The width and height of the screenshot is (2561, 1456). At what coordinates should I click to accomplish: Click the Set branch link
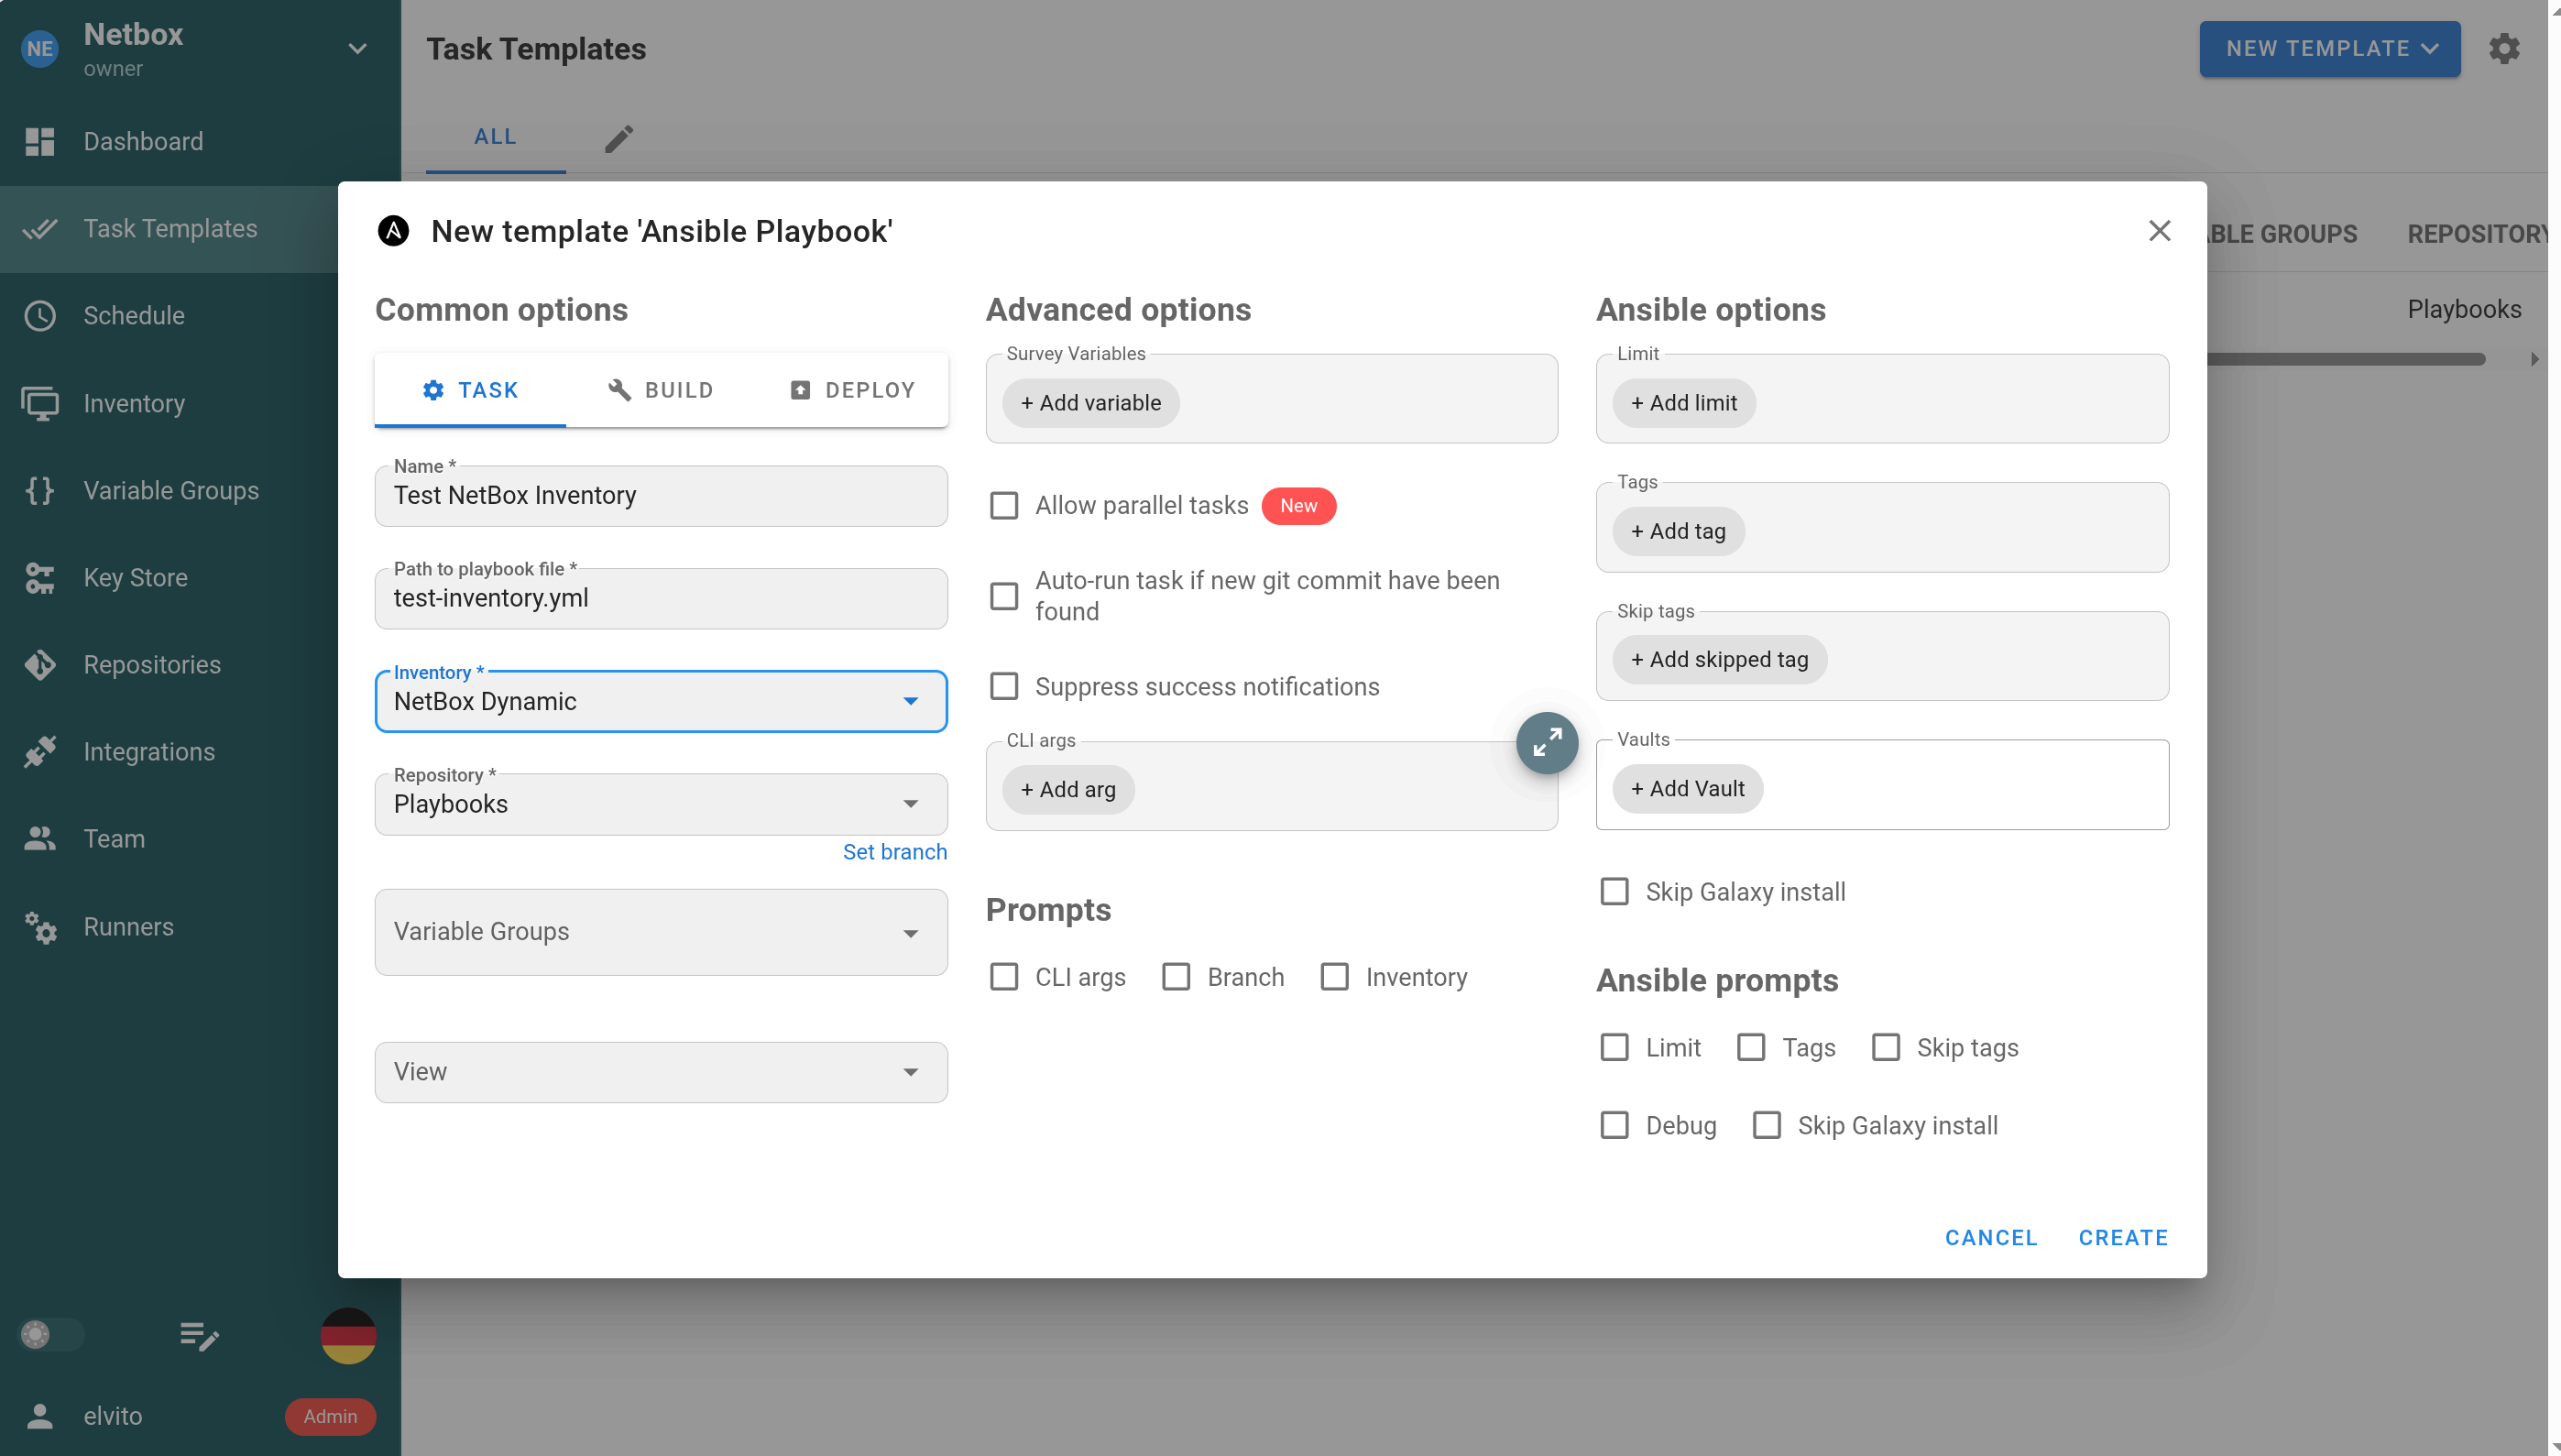coord(895,852)
